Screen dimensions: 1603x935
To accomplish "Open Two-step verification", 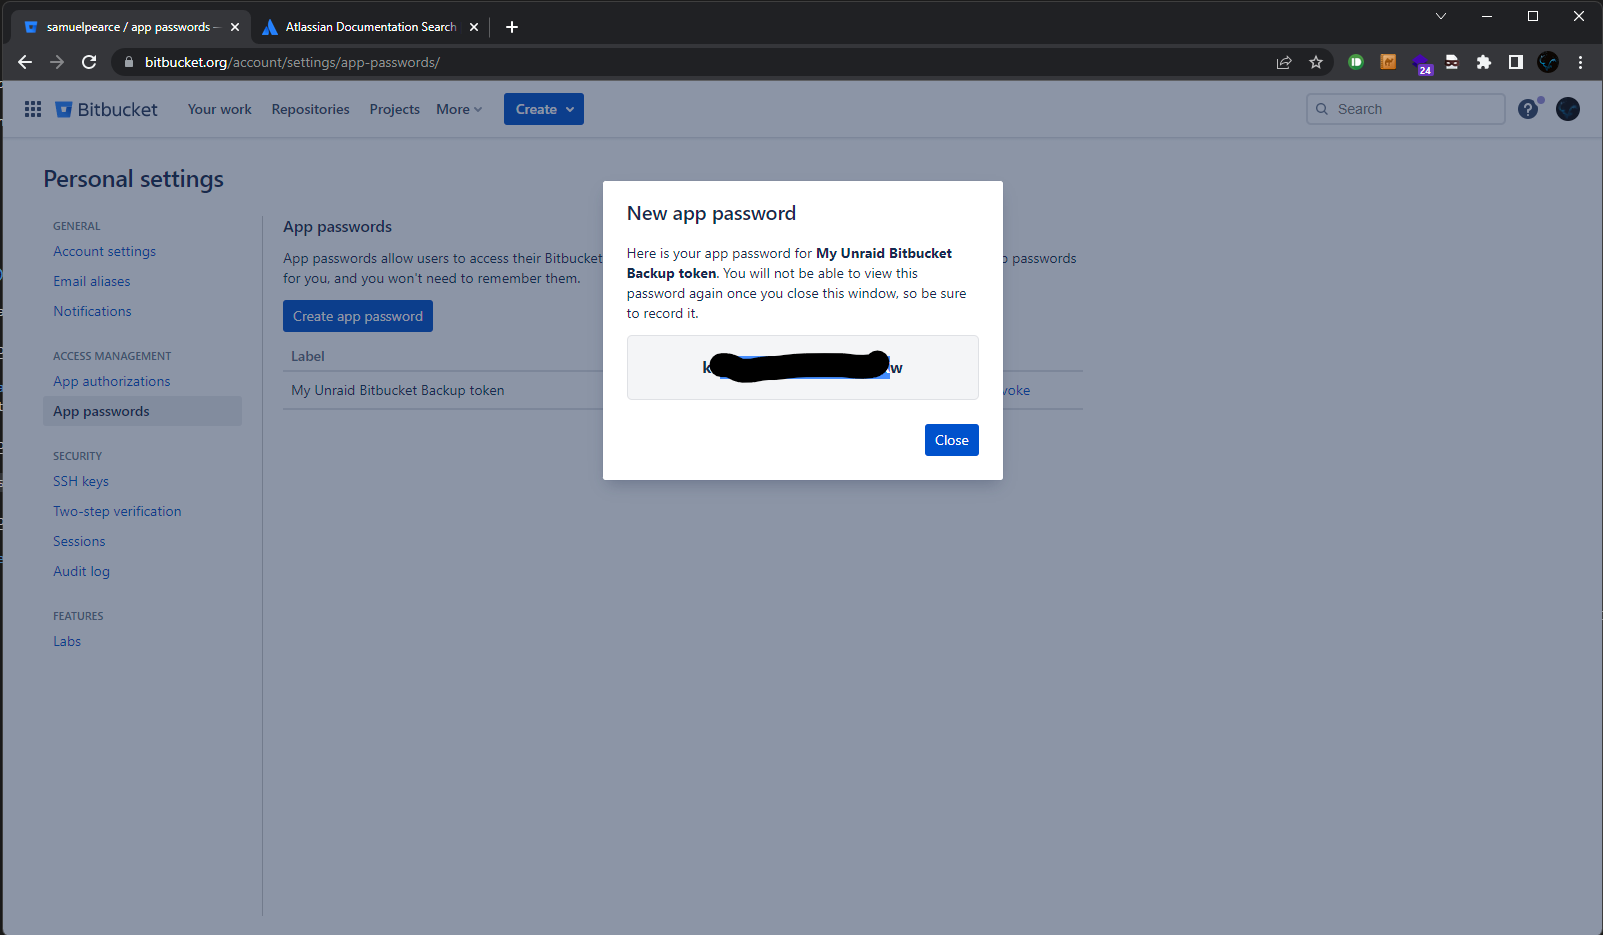I will [117, 511].
